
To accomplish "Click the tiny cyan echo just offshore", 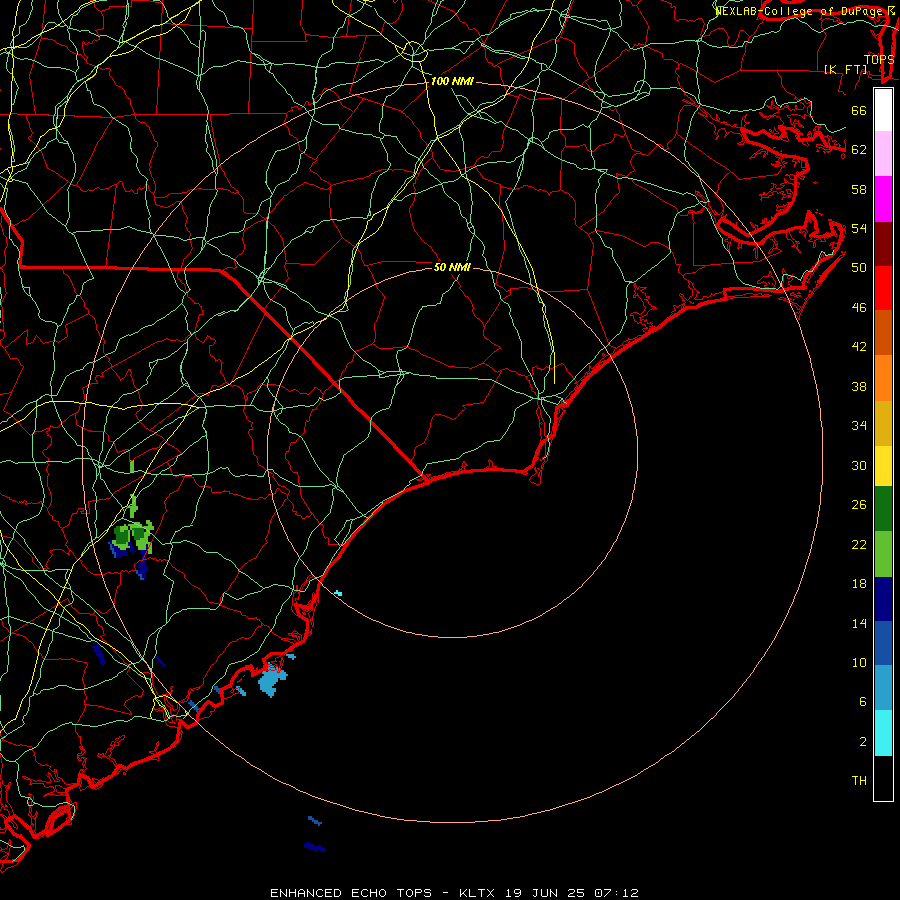I will [338, 593].
